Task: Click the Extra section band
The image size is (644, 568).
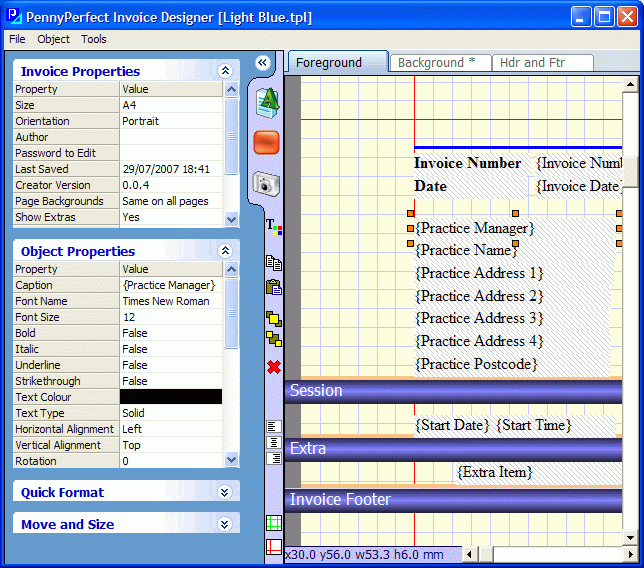Action: [x=453, y=449]
